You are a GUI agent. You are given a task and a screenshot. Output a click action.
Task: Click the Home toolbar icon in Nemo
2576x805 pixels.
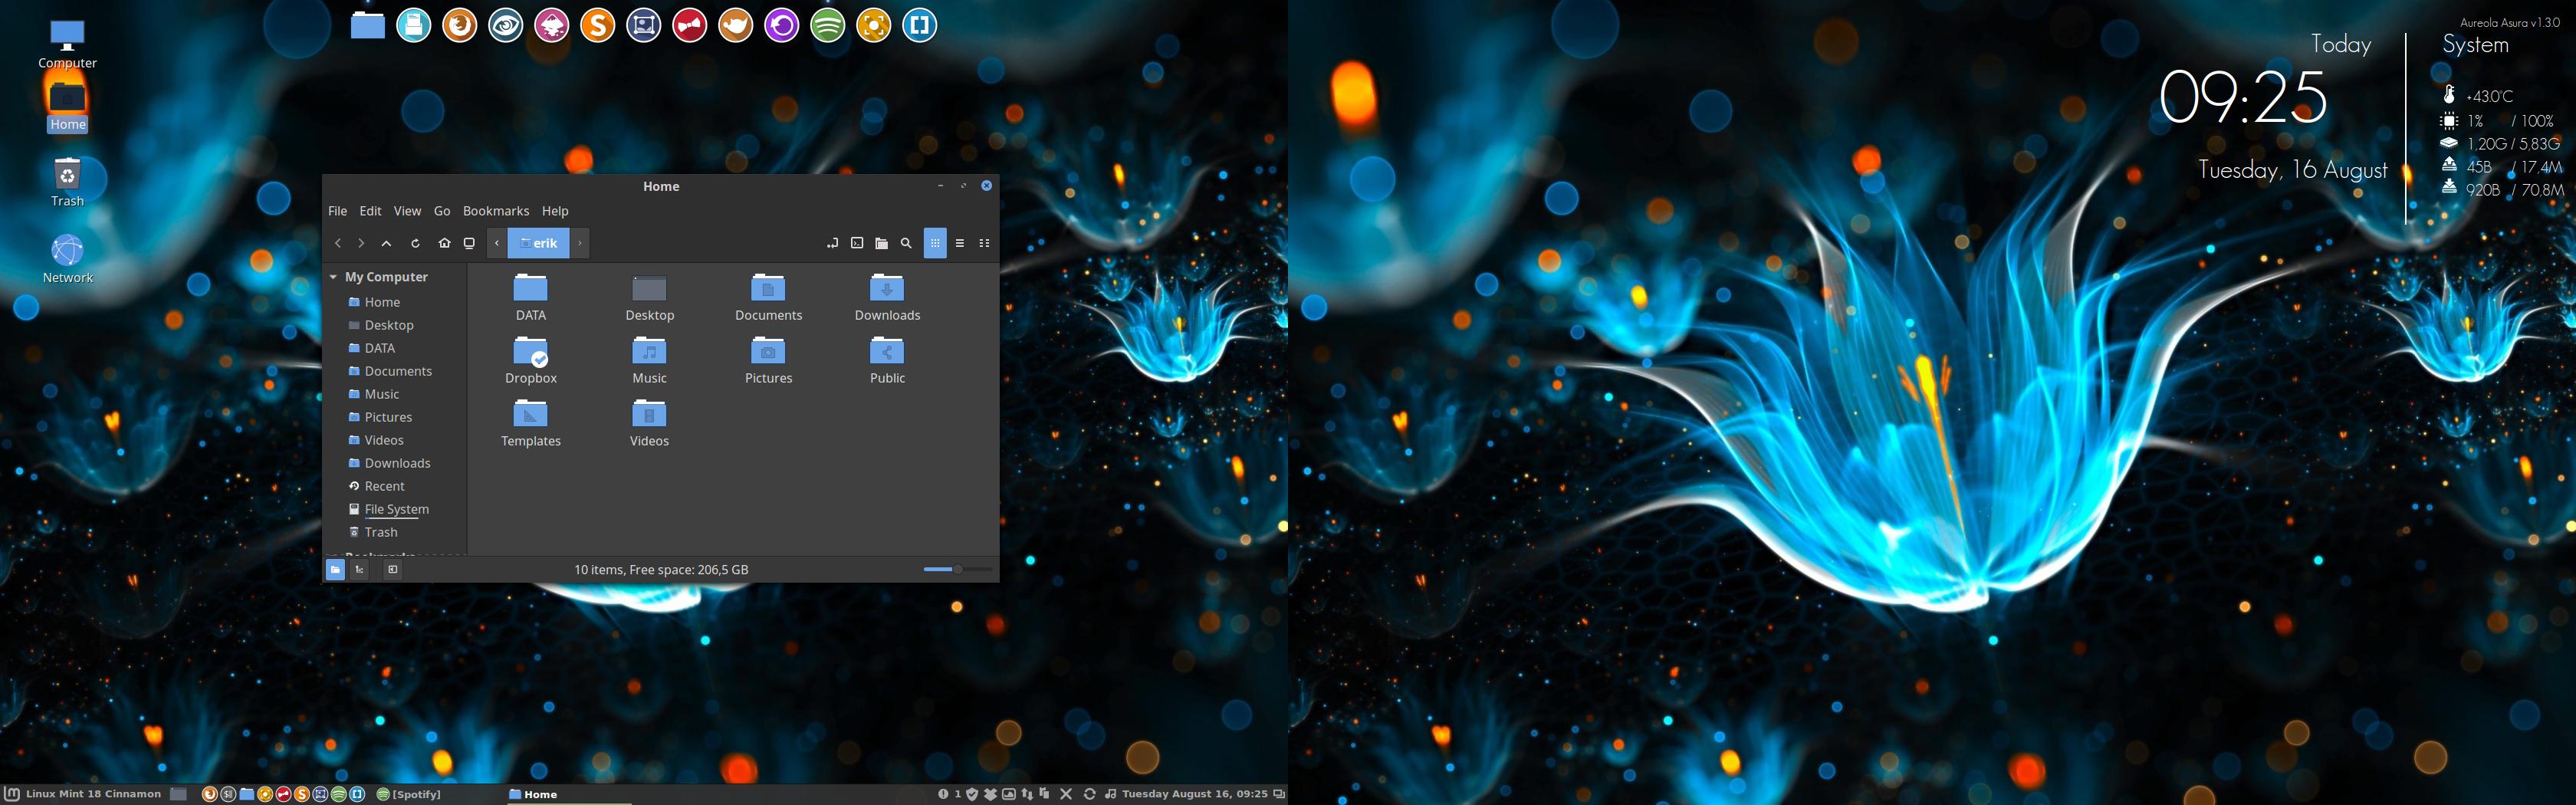coord(444,243)
